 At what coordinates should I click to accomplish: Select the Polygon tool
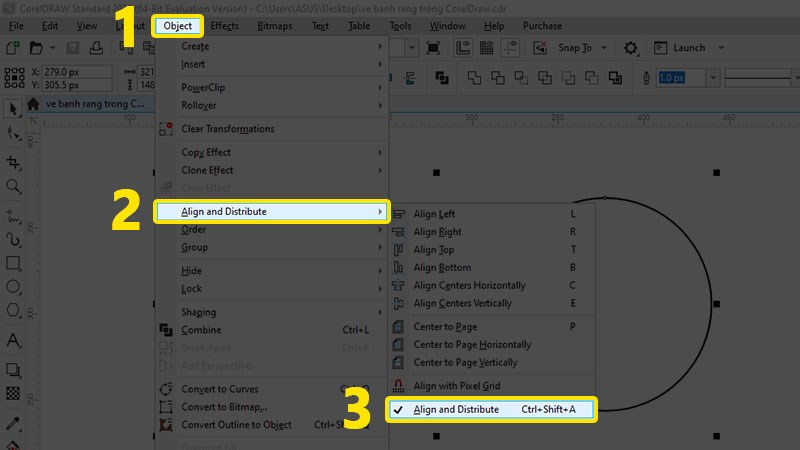[x=13, y=310]
